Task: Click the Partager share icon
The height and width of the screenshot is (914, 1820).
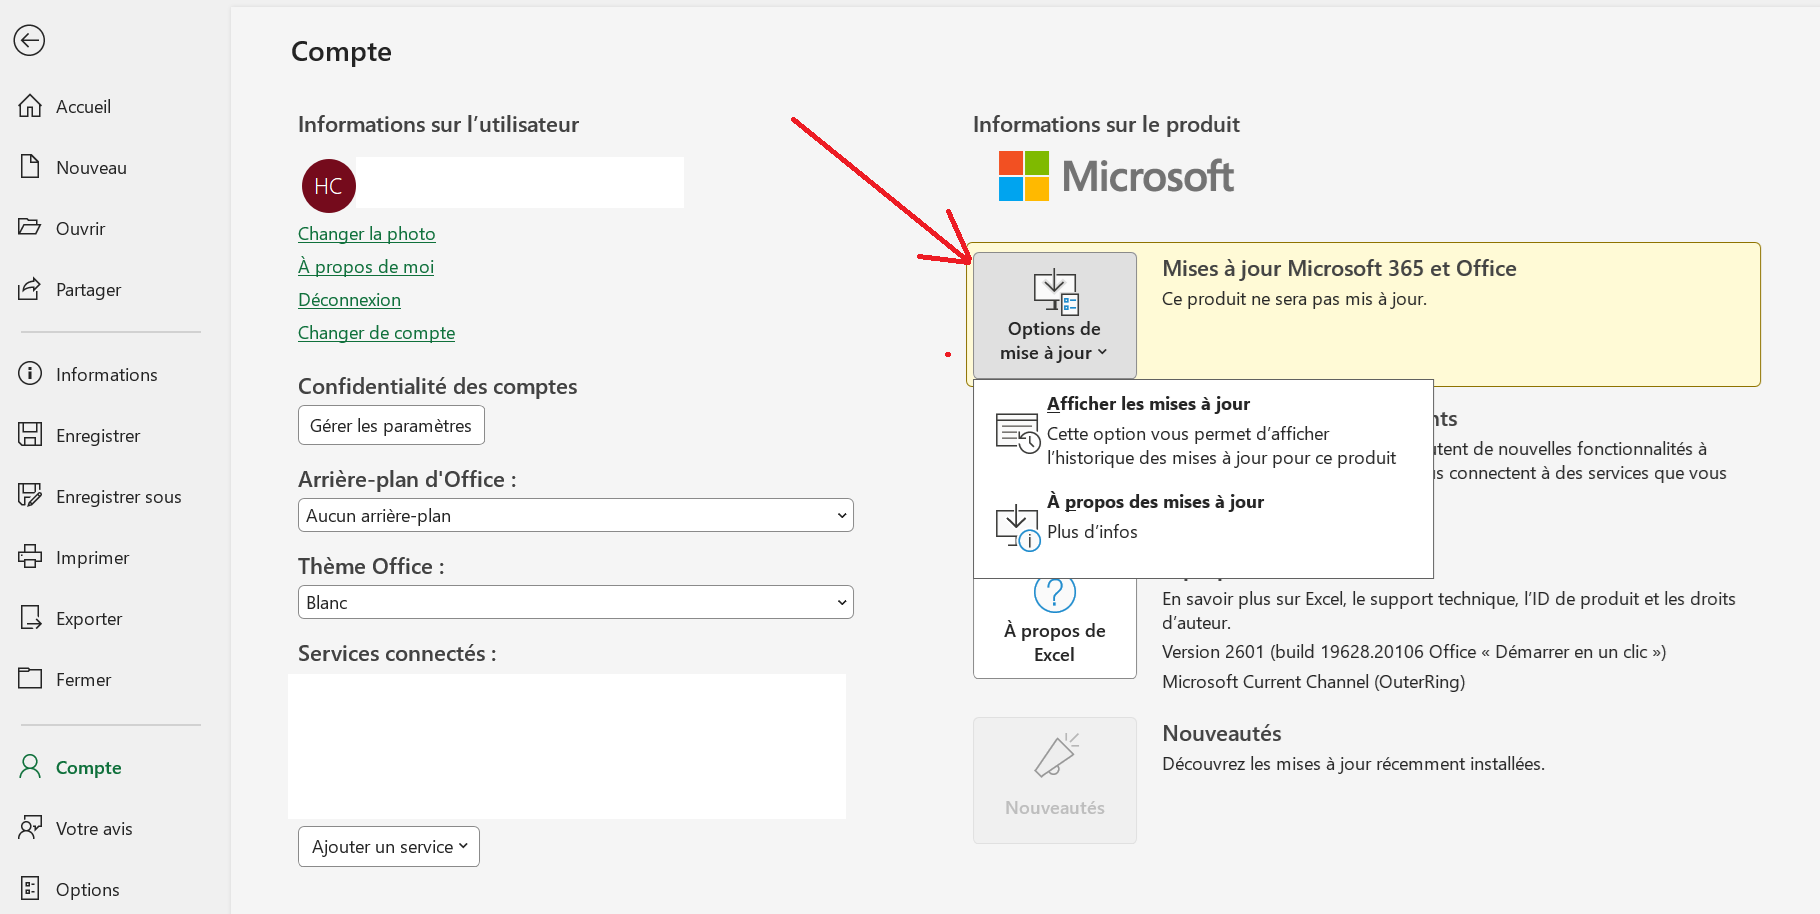Action: tap(30, 289)
